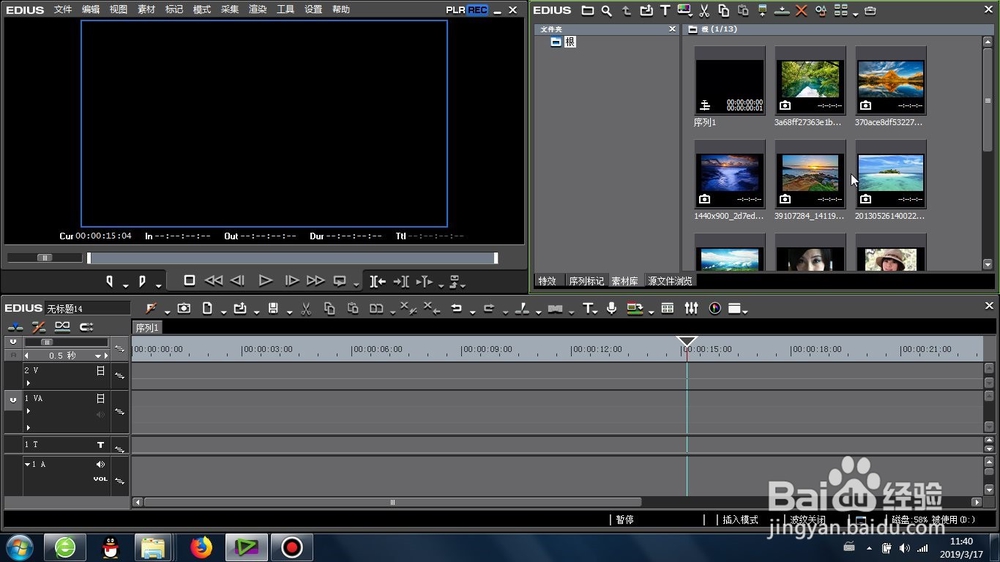Viewport: 1000px width, 562px height.
Task: Open new folder icon in bin toolbar
Action: pyautogui.click(x=587, y=10)
